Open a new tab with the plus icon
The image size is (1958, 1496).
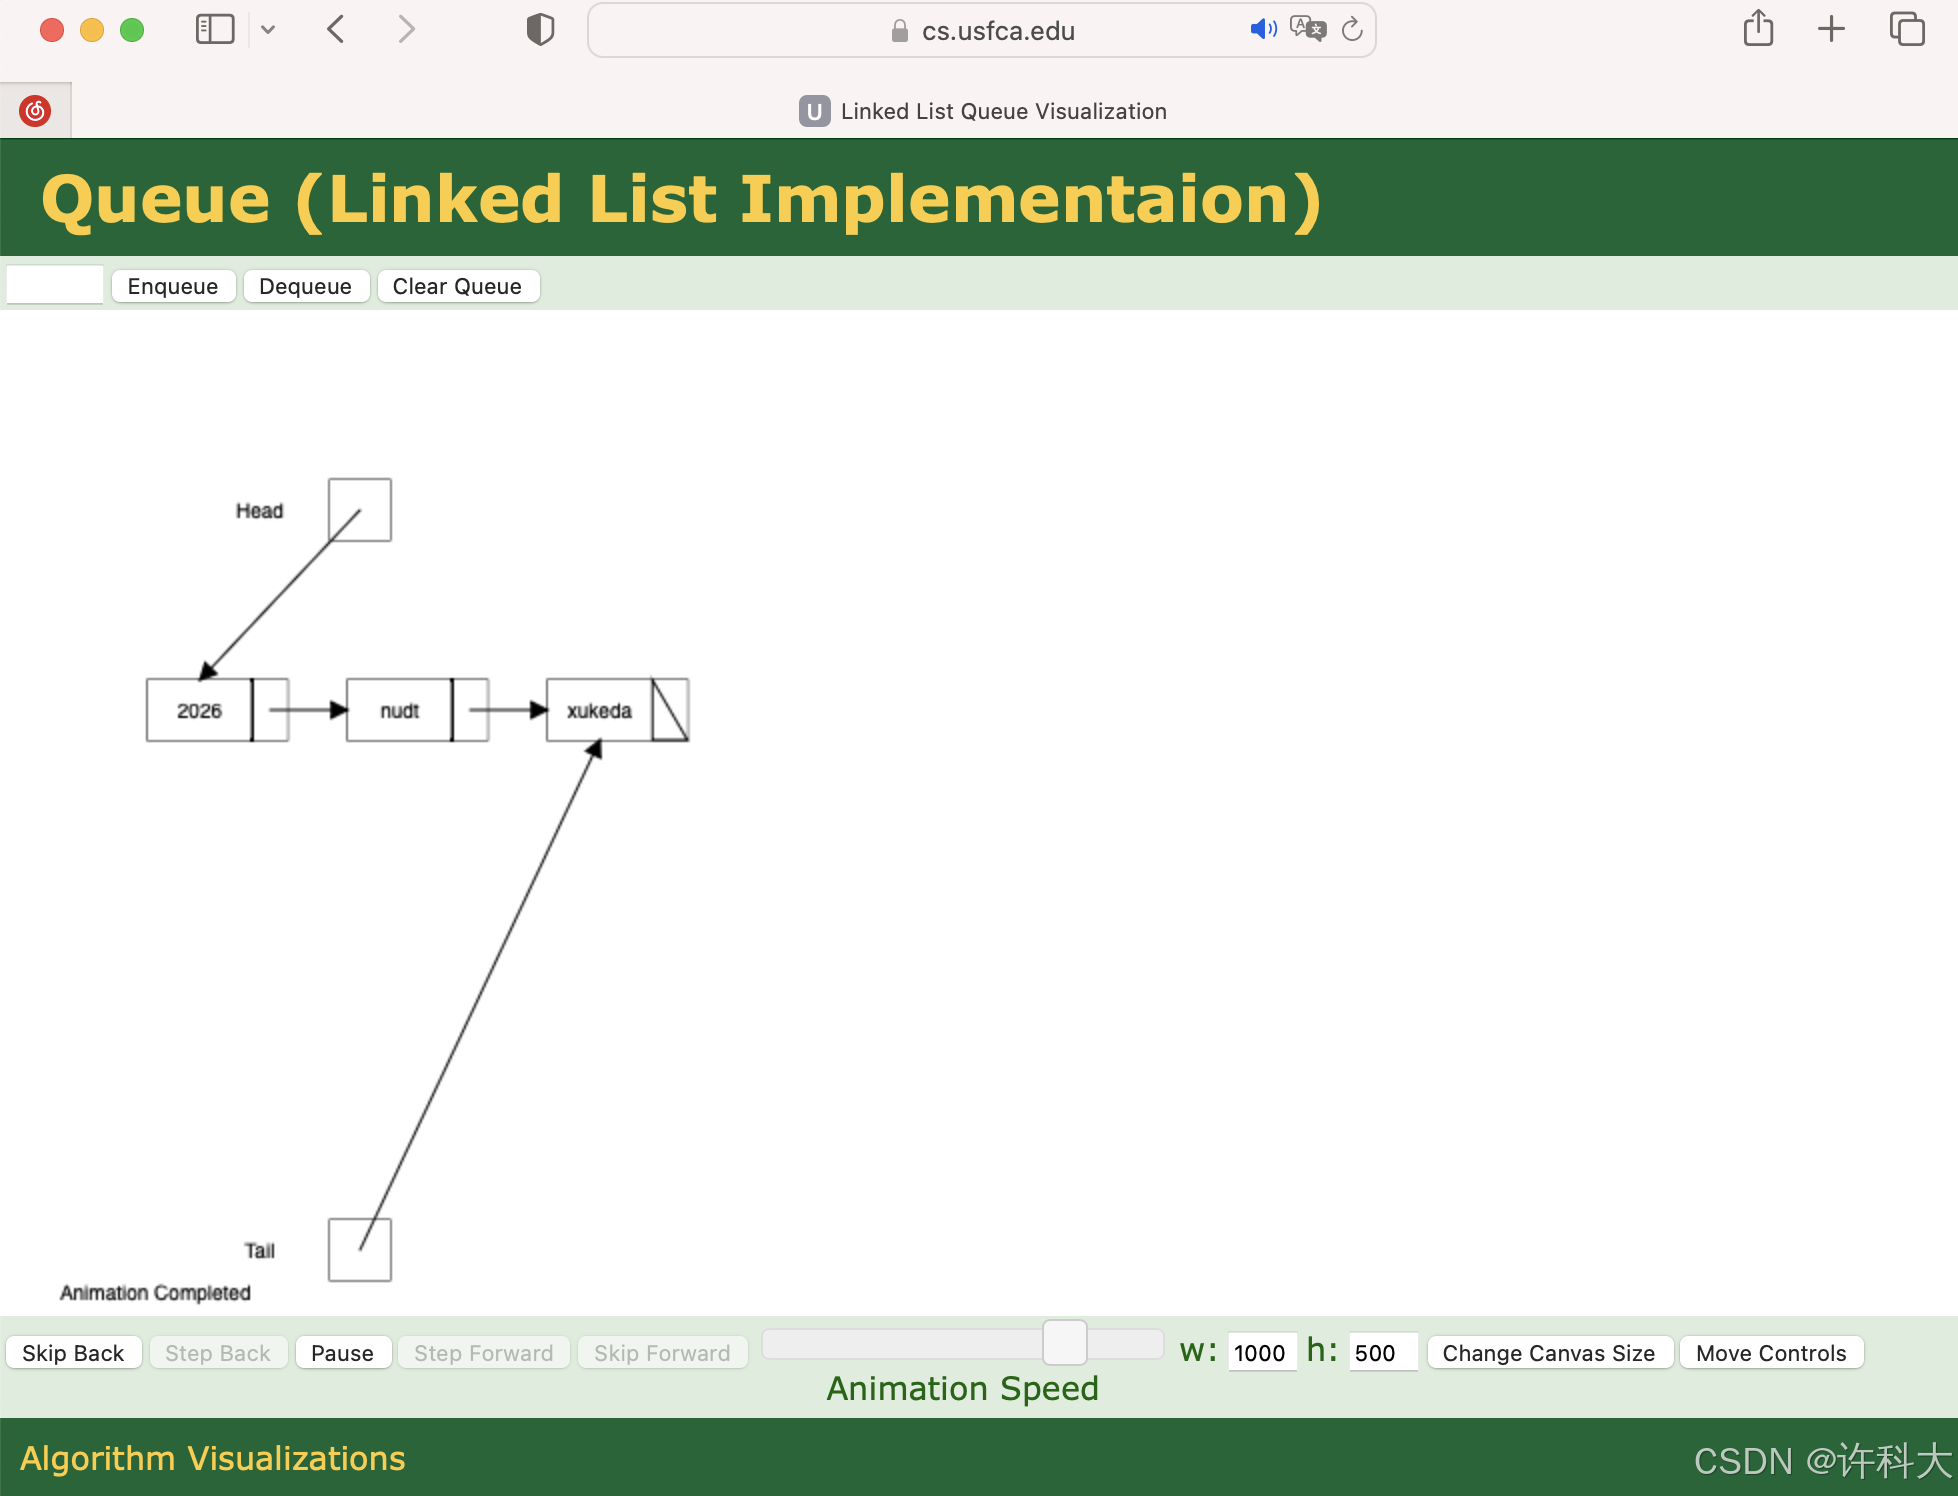(x=1831, y=29)
